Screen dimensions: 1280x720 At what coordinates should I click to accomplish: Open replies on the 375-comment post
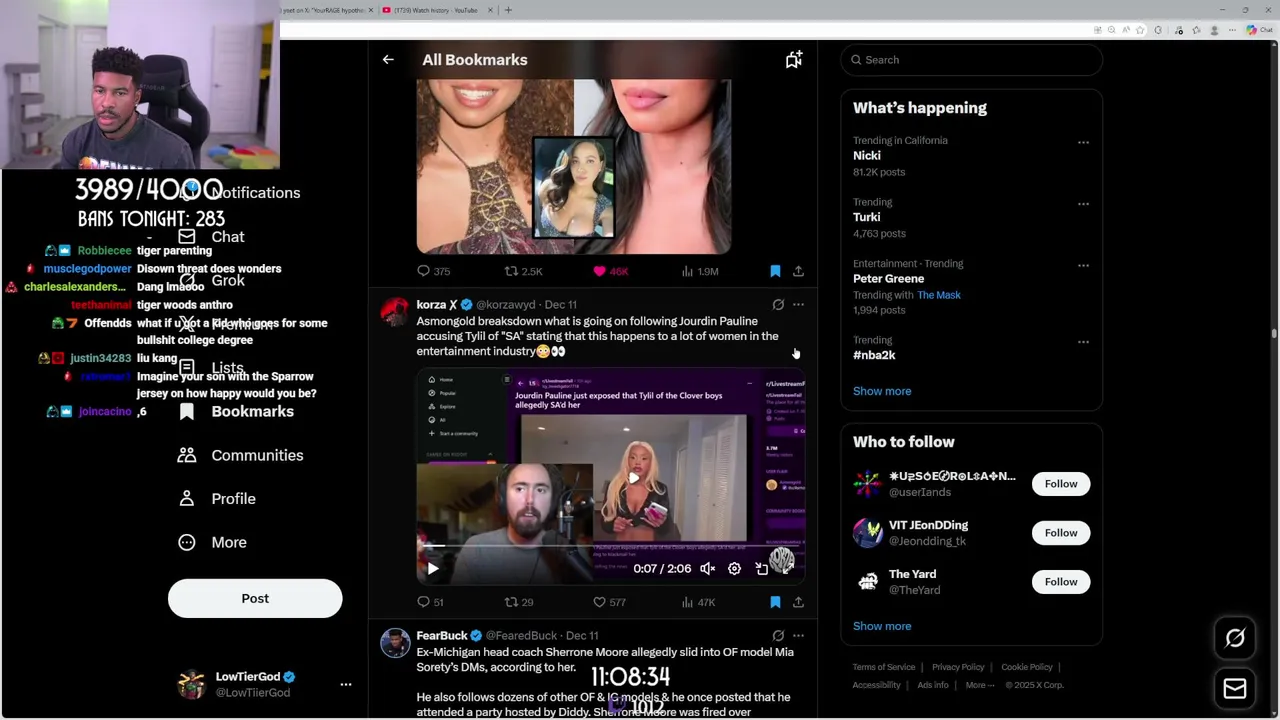coord(433,271)
